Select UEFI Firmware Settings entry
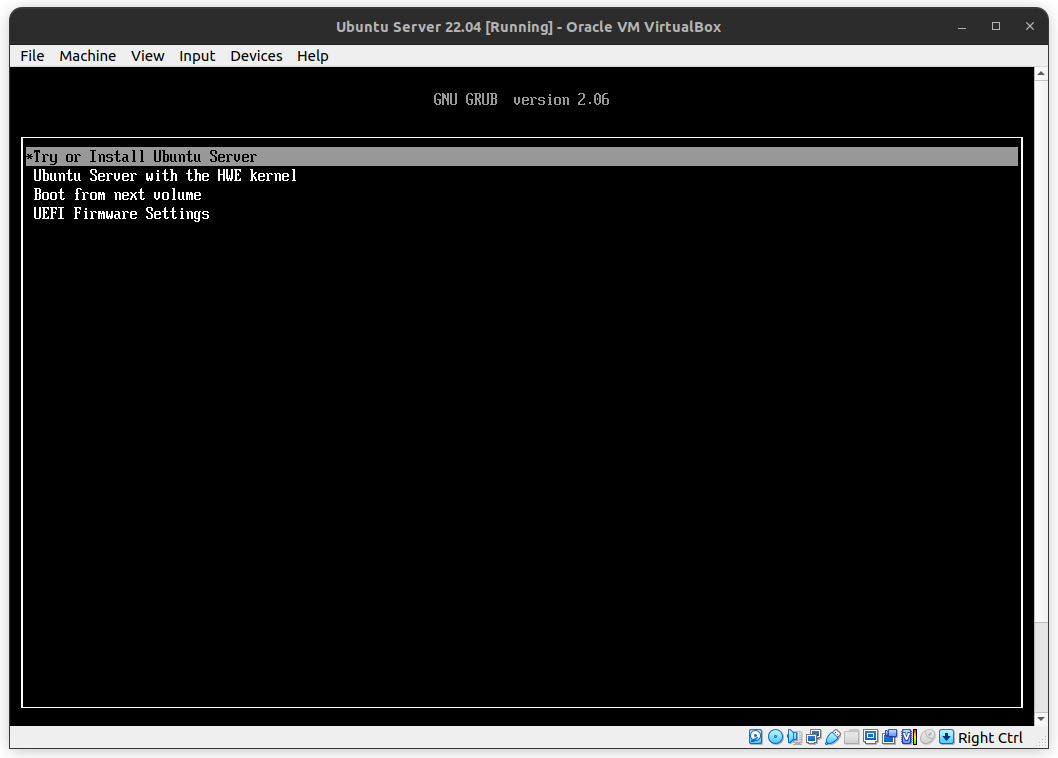The width and height of the screenshot is (1058, 758). 121,214
